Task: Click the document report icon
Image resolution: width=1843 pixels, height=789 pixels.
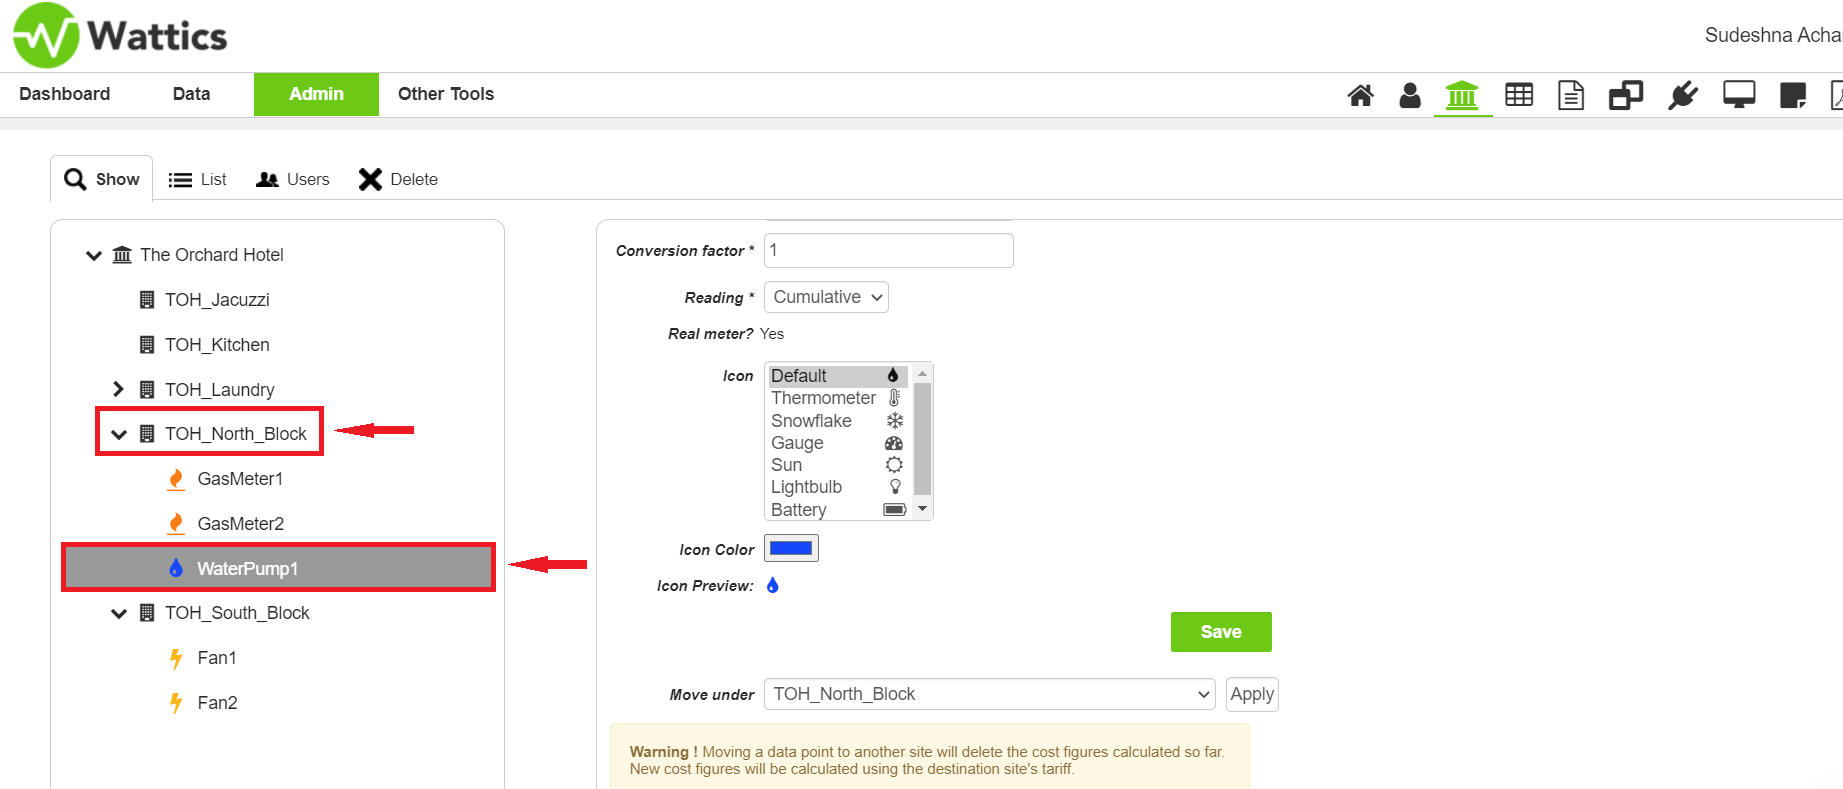Action: click(1571, 95)
